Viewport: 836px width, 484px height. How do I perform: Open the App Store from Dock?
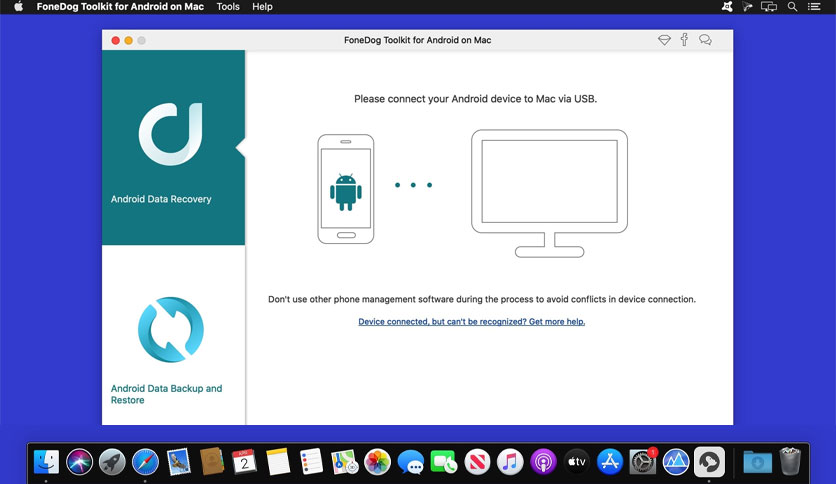point(609,462)
